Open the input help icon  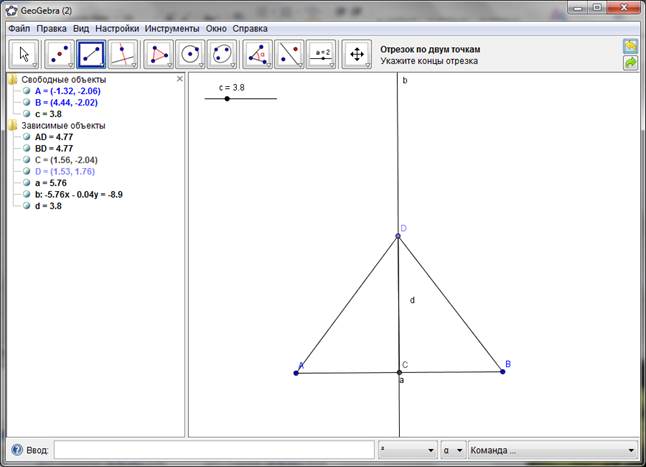17,450
